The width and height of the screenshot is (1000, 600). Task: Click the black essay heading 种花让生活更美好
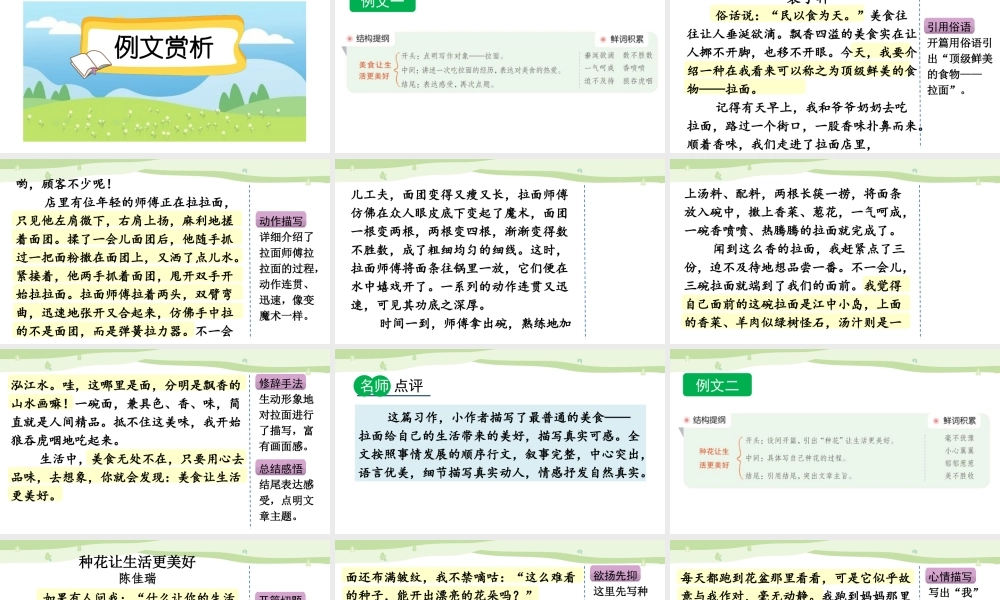coord(137,562)
